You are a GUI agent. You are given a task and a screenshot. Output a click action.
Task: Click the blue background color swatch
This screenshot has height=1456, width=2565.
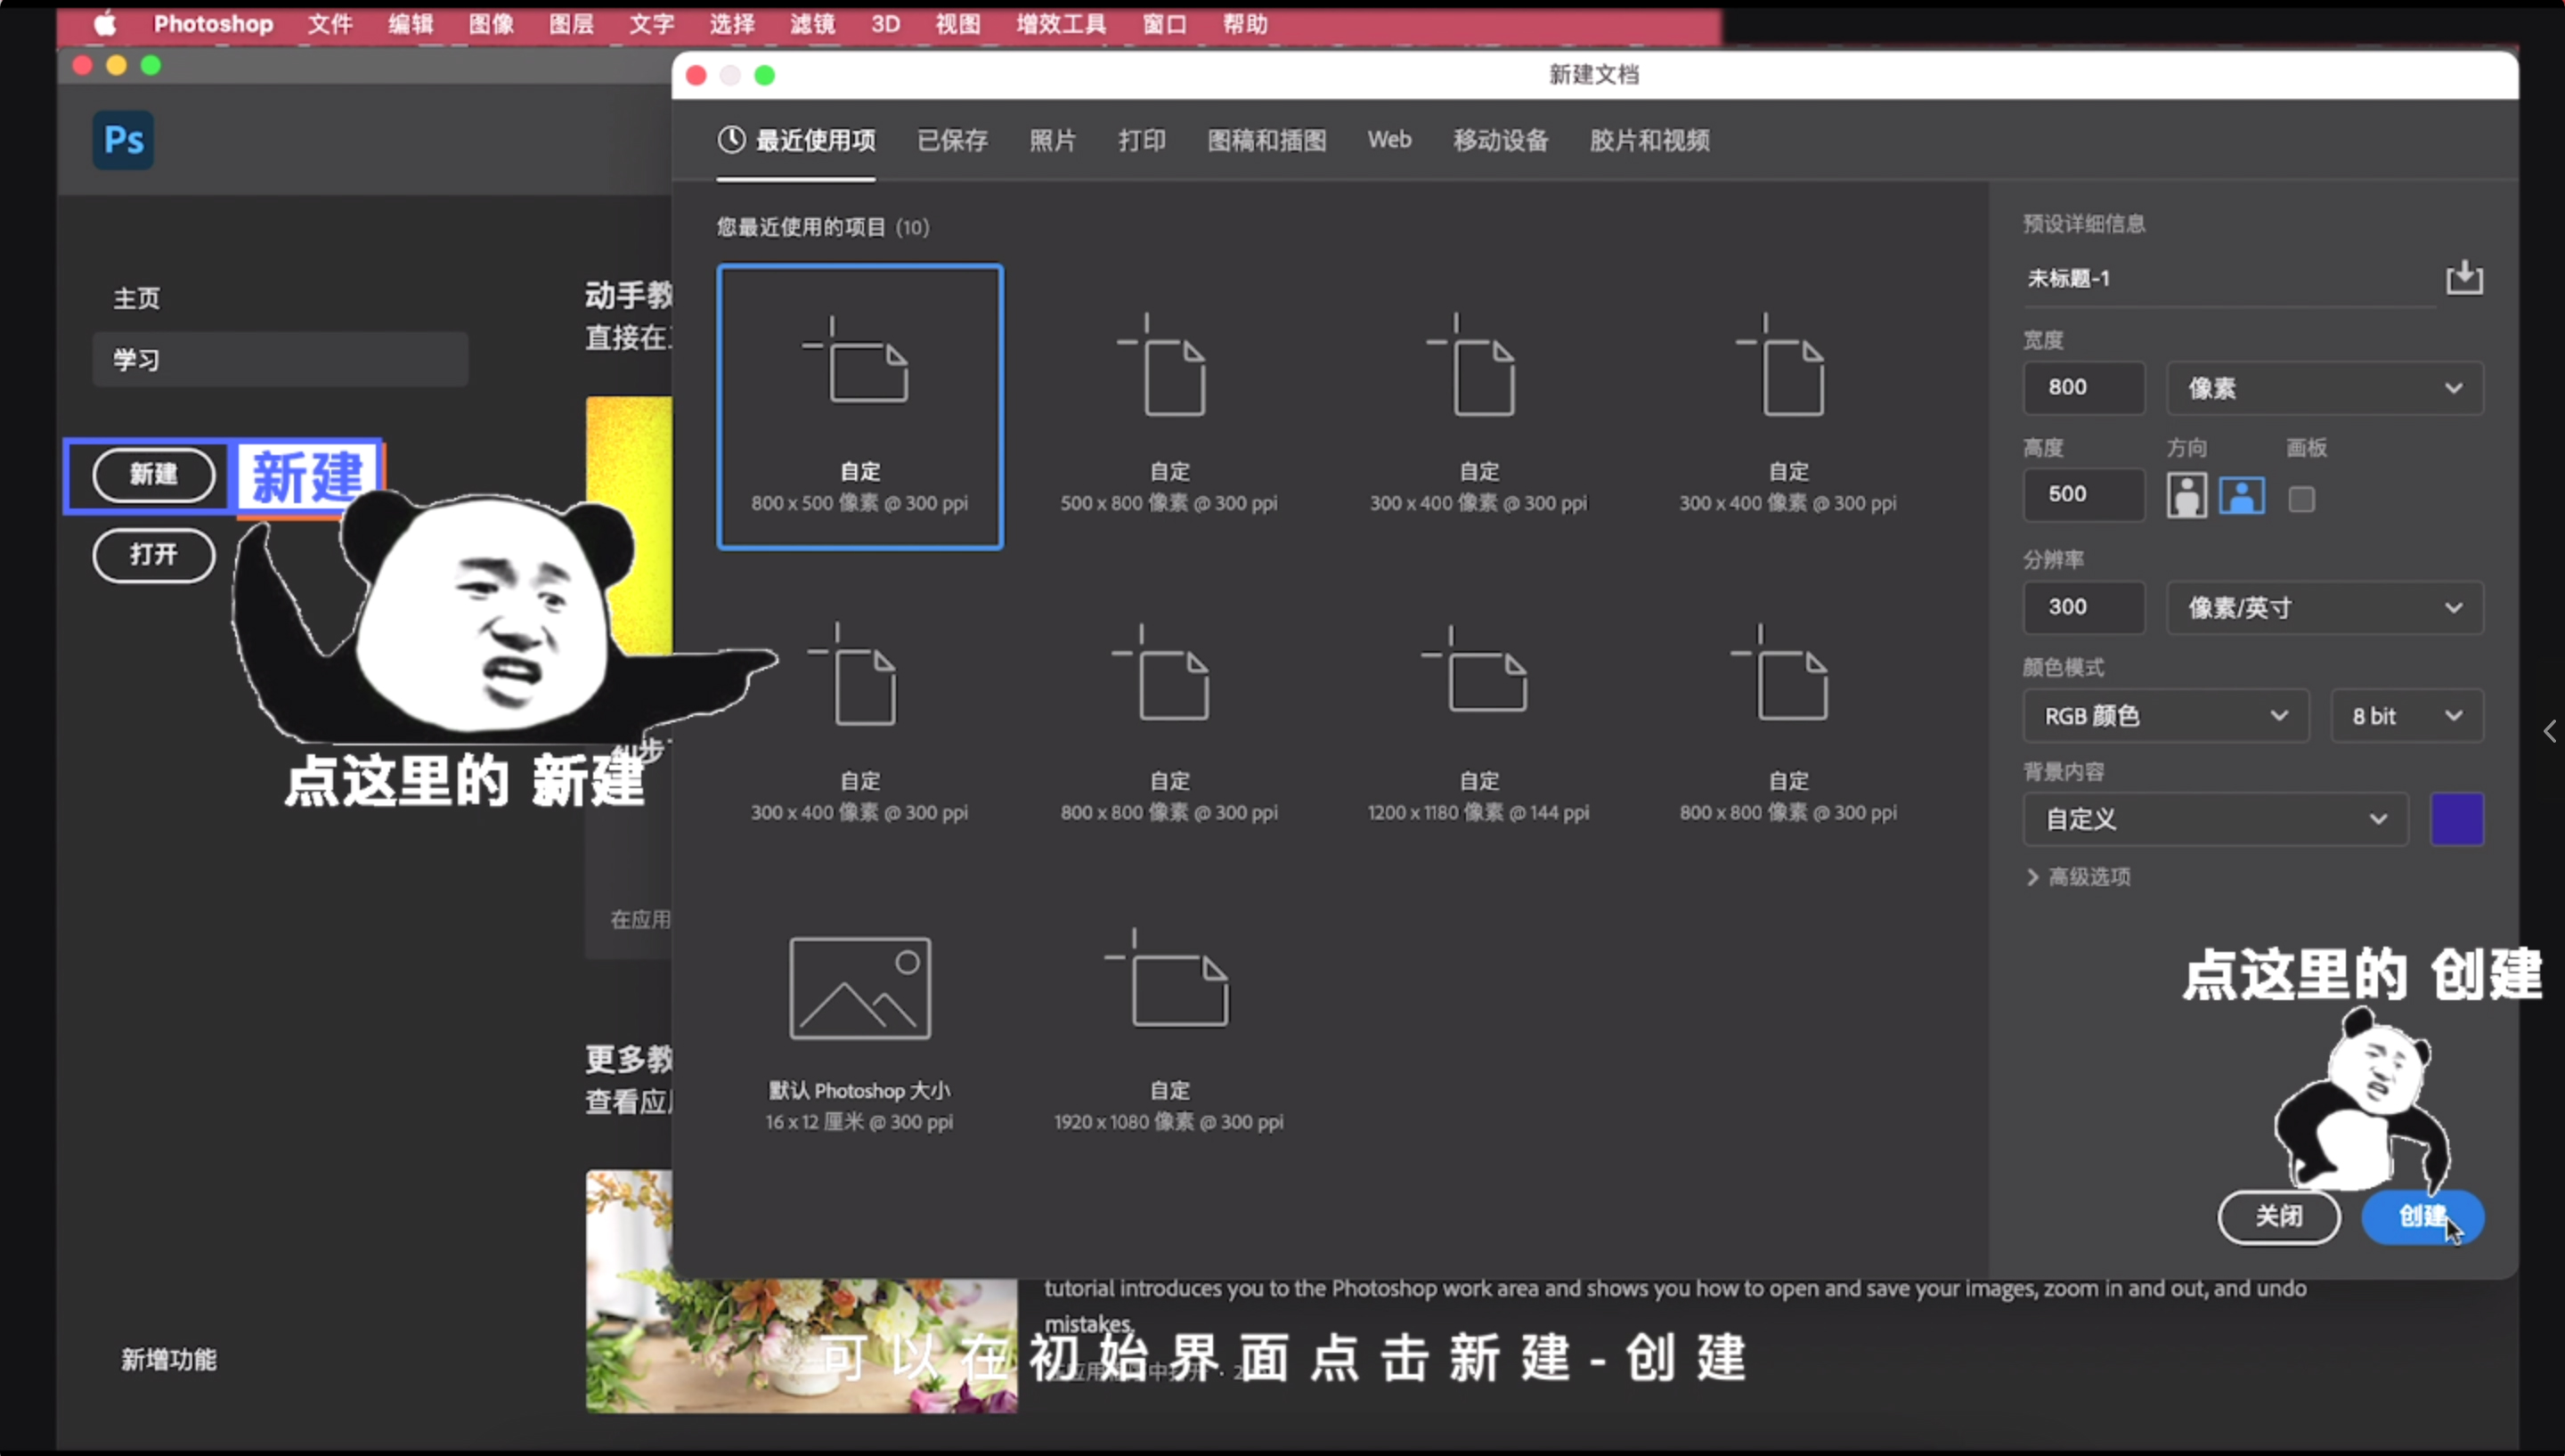(x=2458, y=818)
